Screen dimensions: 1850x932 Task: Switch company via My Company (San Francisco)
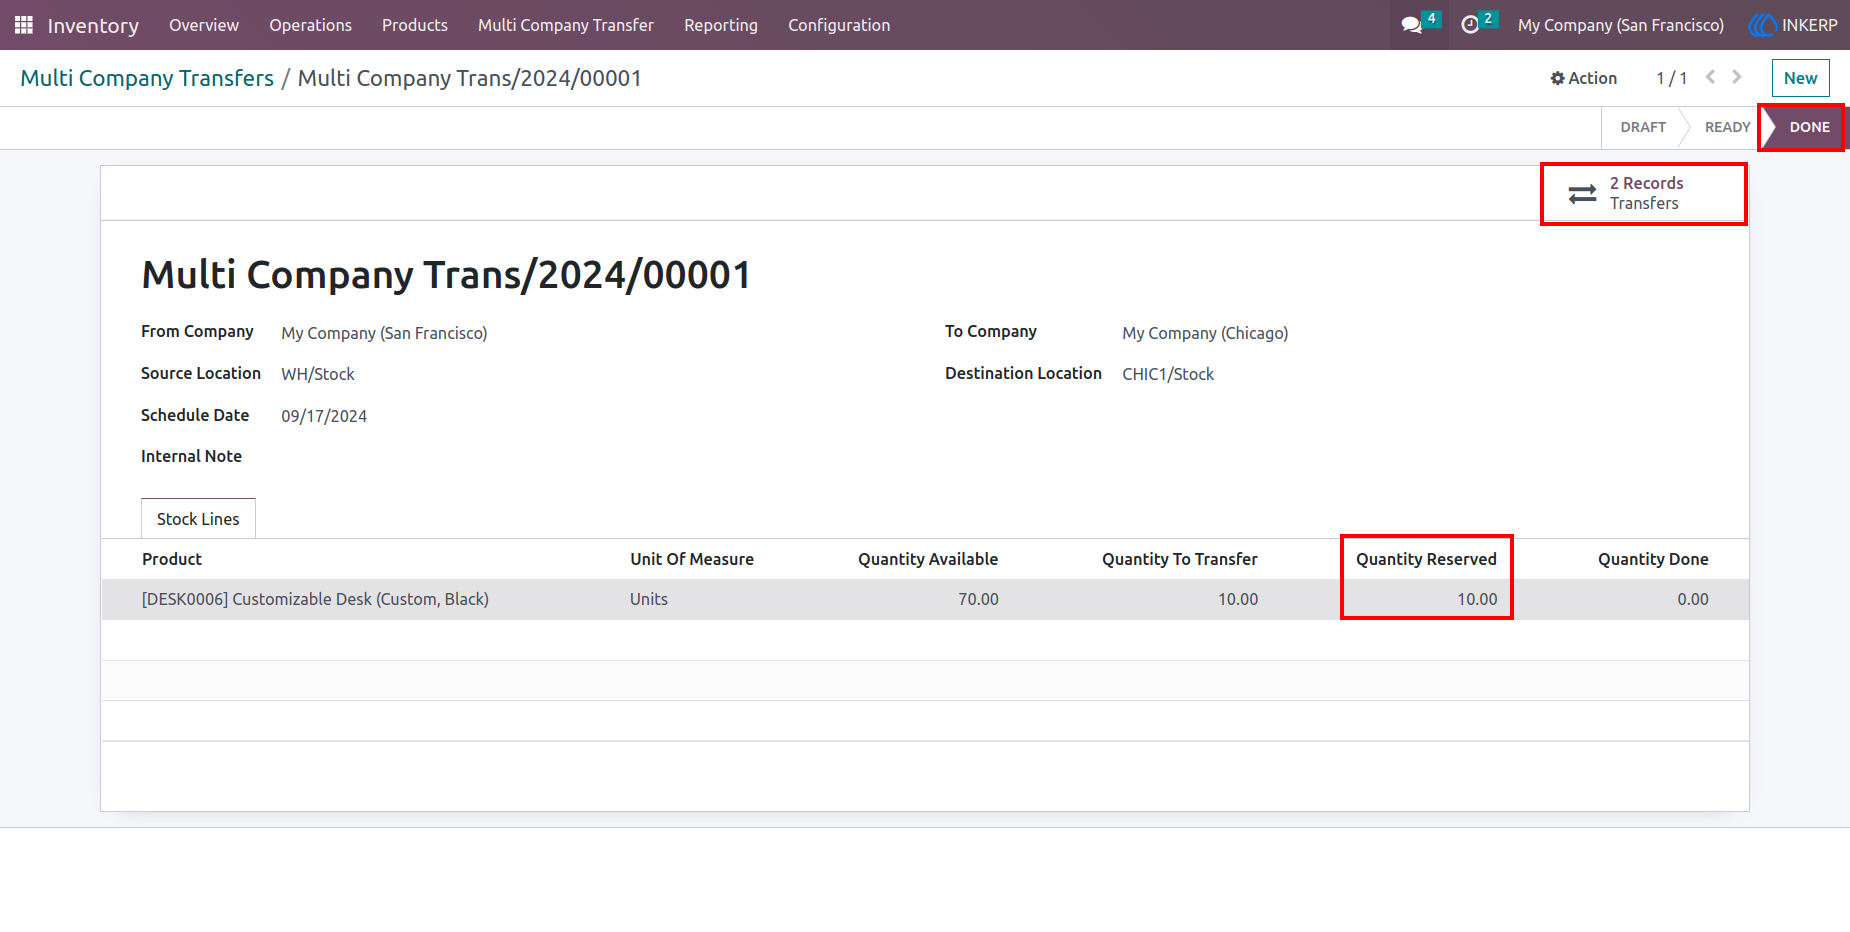click(x=1620, y=25)
